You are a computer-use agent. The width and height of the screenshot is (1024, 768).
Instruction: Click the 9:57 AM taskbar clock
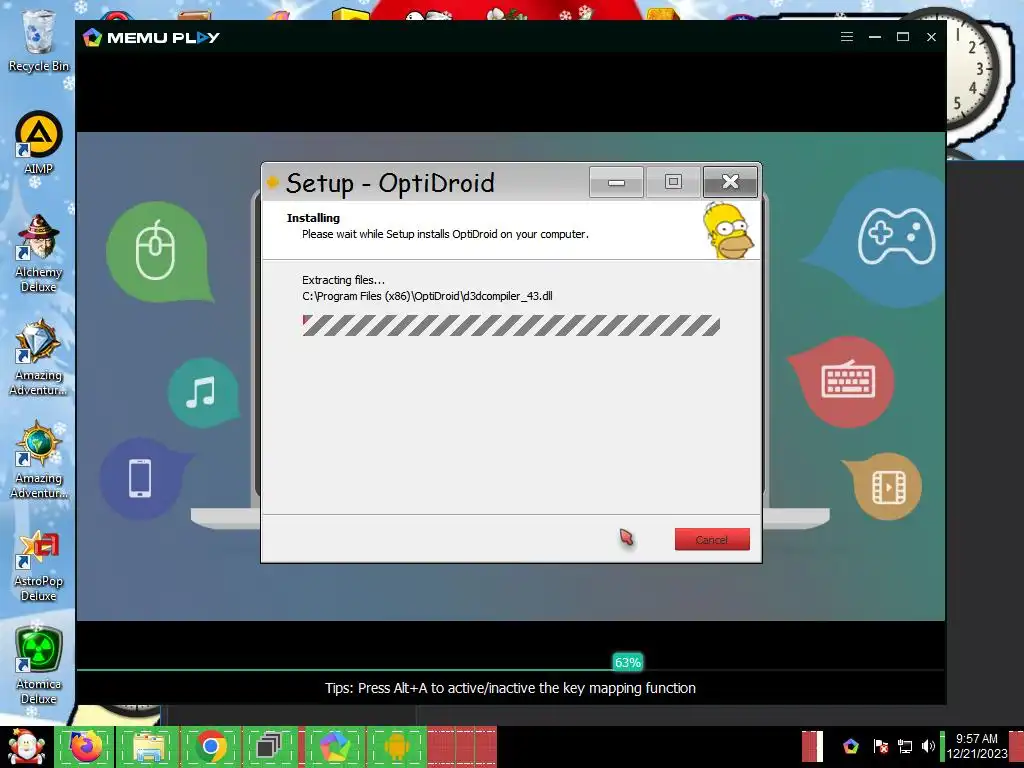tap(976, 746)
